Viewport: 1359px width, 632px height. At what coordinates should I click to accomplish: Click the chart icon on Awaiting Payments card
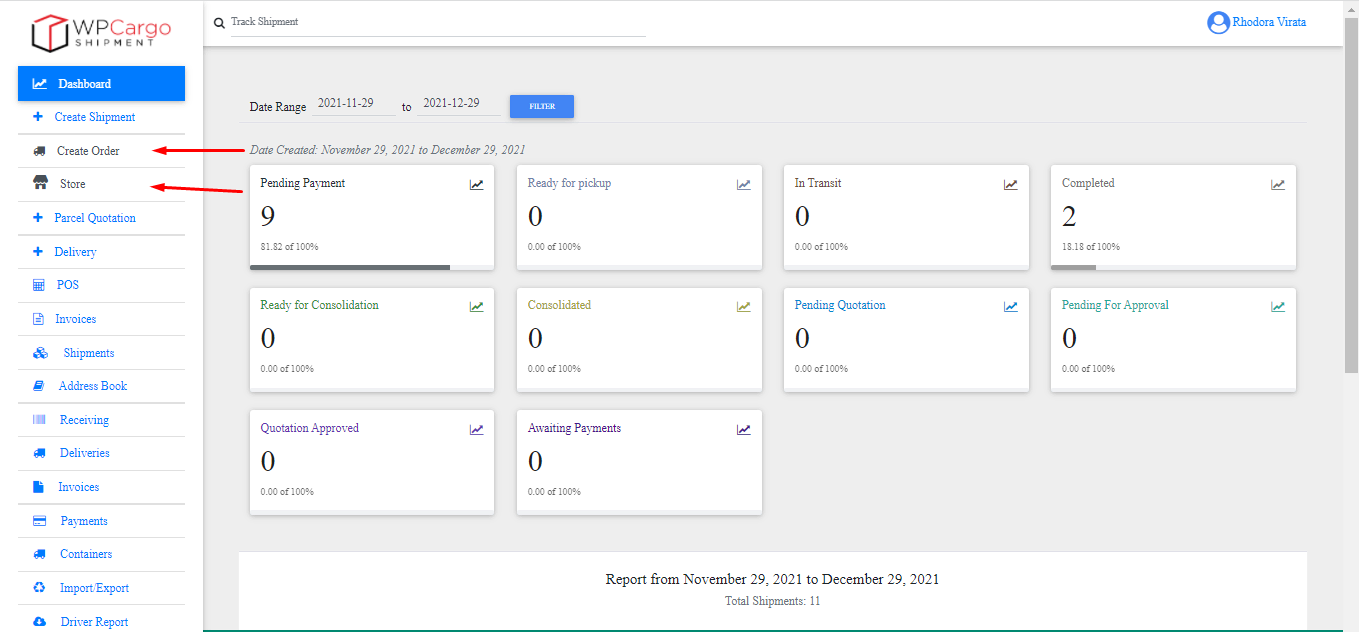[744, 430]
